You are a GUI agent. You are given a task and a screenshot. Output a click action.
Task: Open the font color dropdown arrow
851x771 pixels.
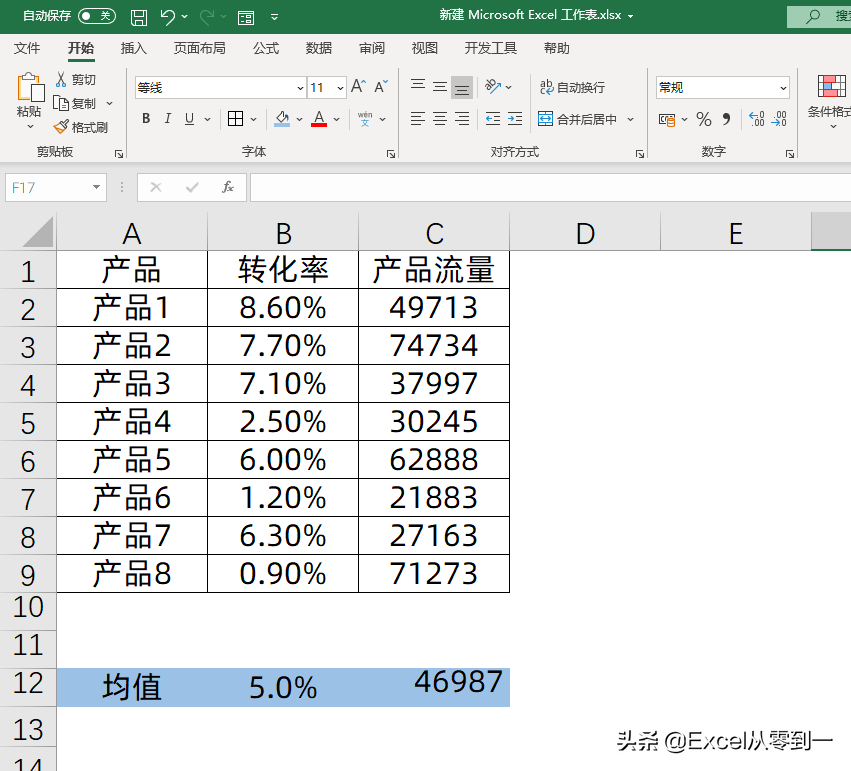(x=336, y=119)
